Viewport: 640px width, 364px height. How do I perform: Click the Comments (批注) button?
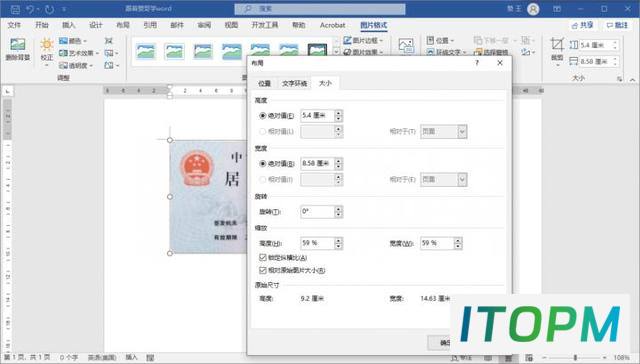[x=617, y=25]
